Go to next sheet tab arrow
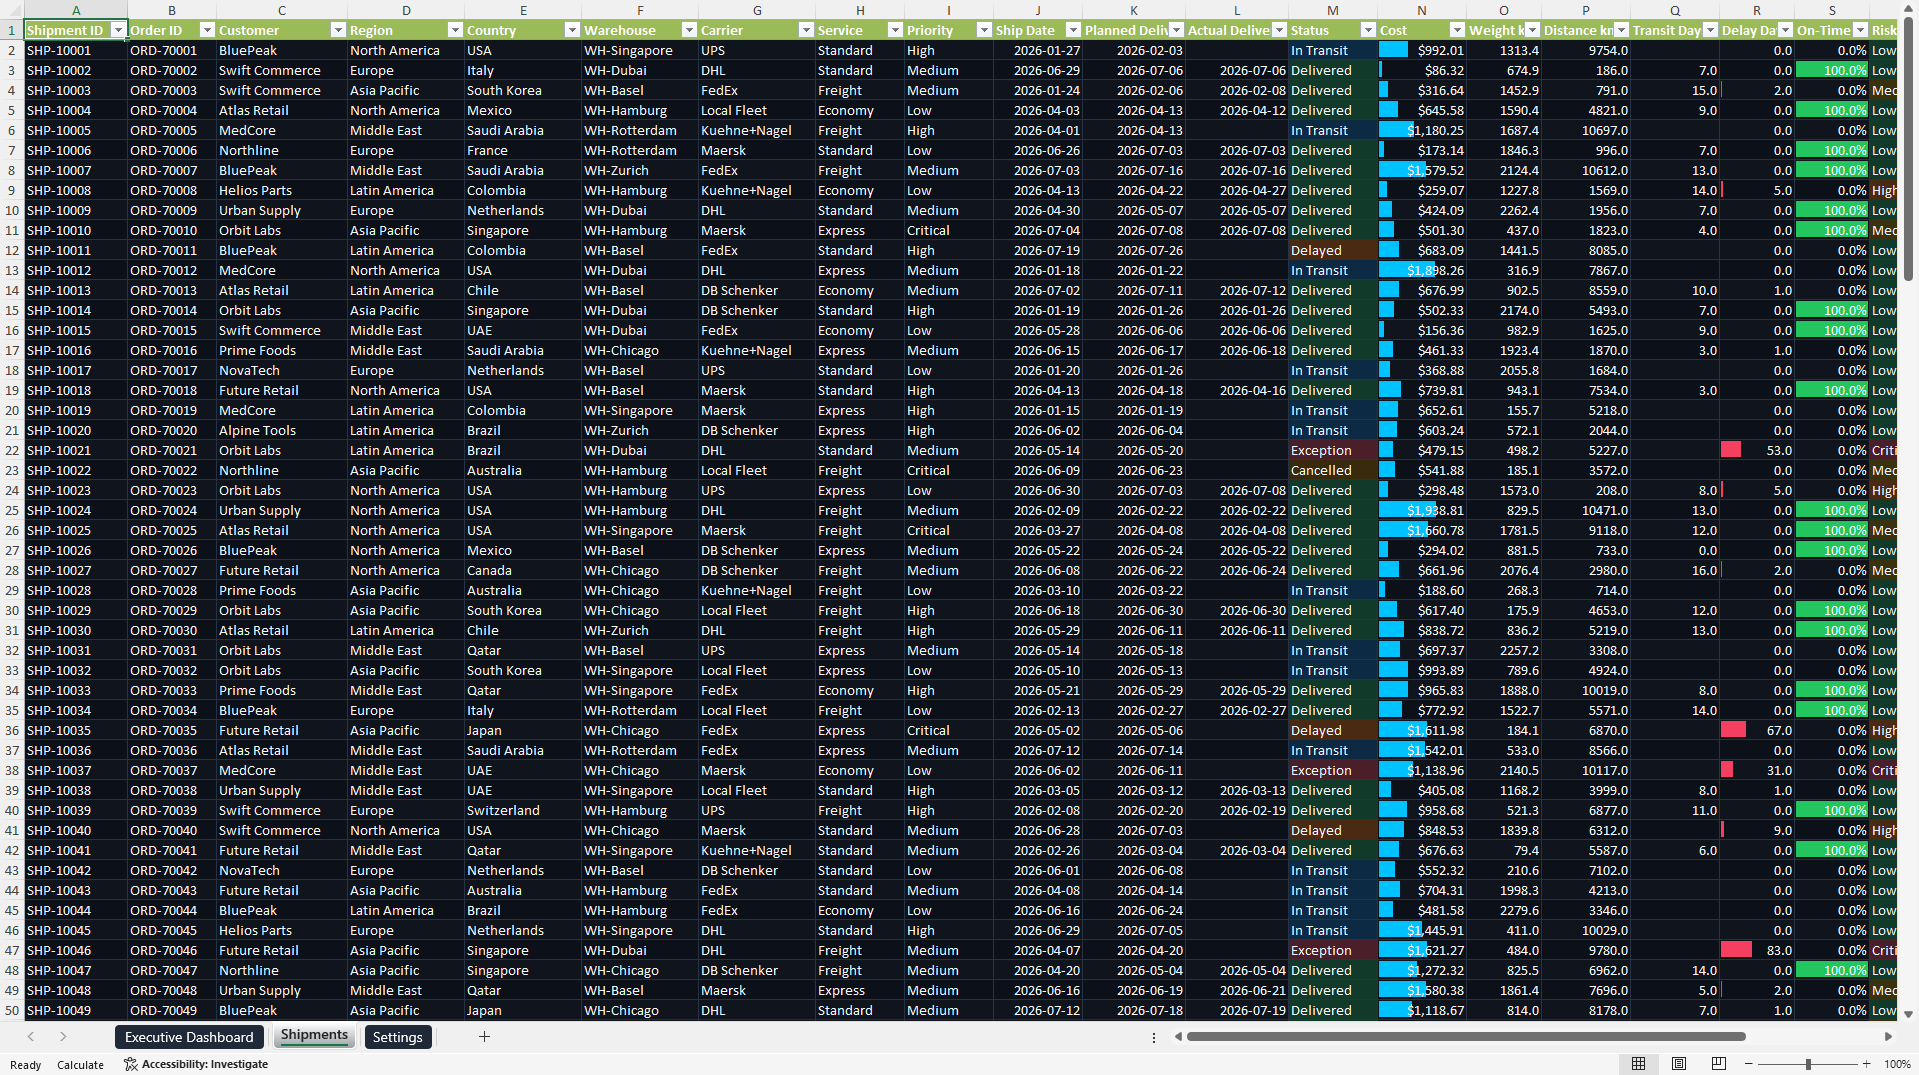The image size is (1919, 1075). click(63, 1037)
